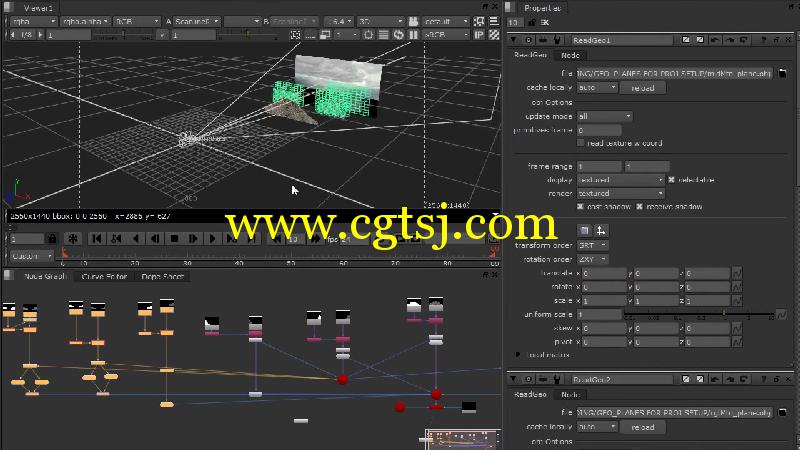Open the Node tab in ReadGeo2 properties
Screen dimensions: 800x450
click(x=570, y=394)
